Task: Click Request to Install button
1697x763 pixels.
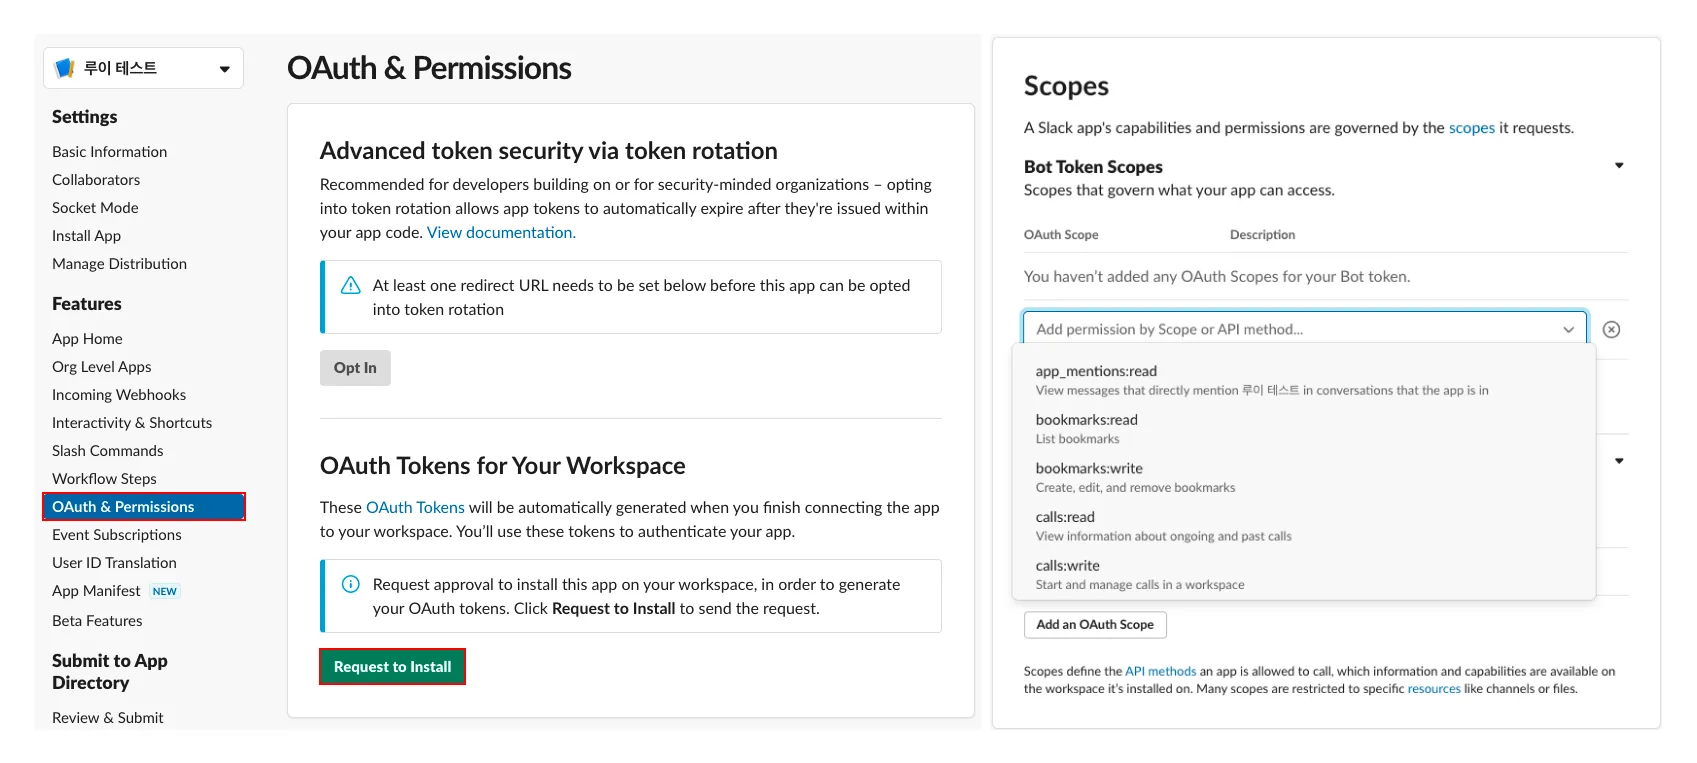Action: [x=392, y=667]
